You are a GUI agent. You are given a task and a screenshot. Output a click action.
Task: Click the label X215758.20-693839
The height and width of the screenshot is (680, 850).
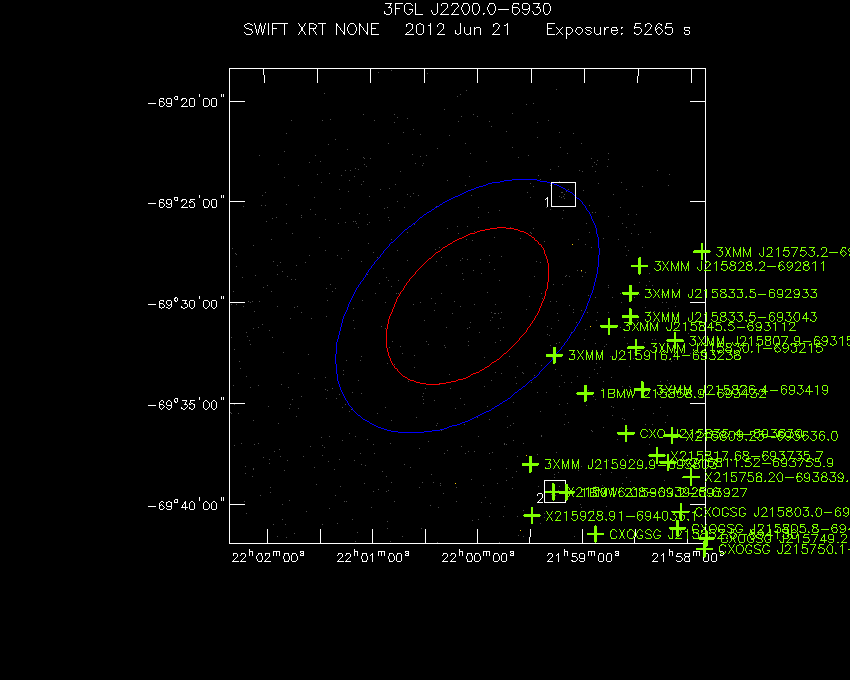(x=777, y=477)
